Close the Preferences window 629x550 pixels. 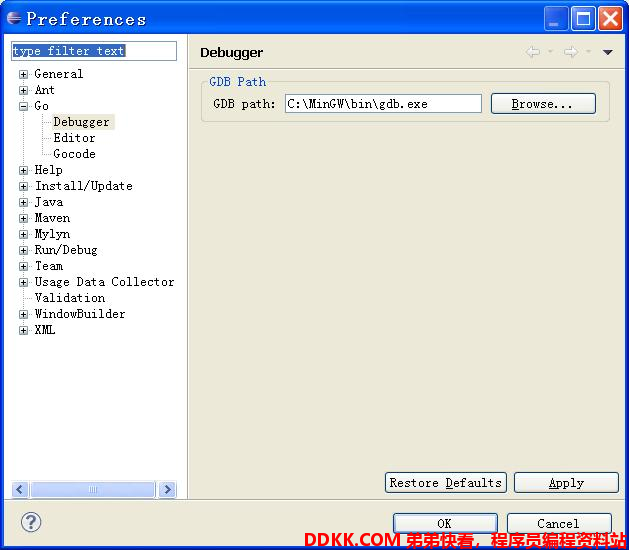point(610,19)
